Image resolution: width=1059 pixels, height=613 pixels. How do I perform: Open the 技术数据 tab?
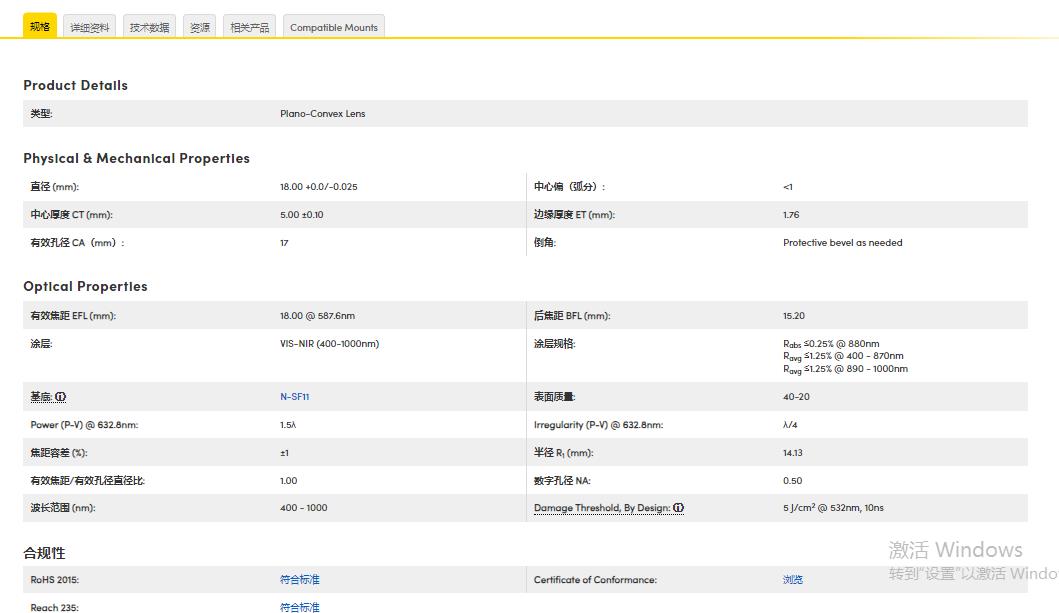point(150,27)
